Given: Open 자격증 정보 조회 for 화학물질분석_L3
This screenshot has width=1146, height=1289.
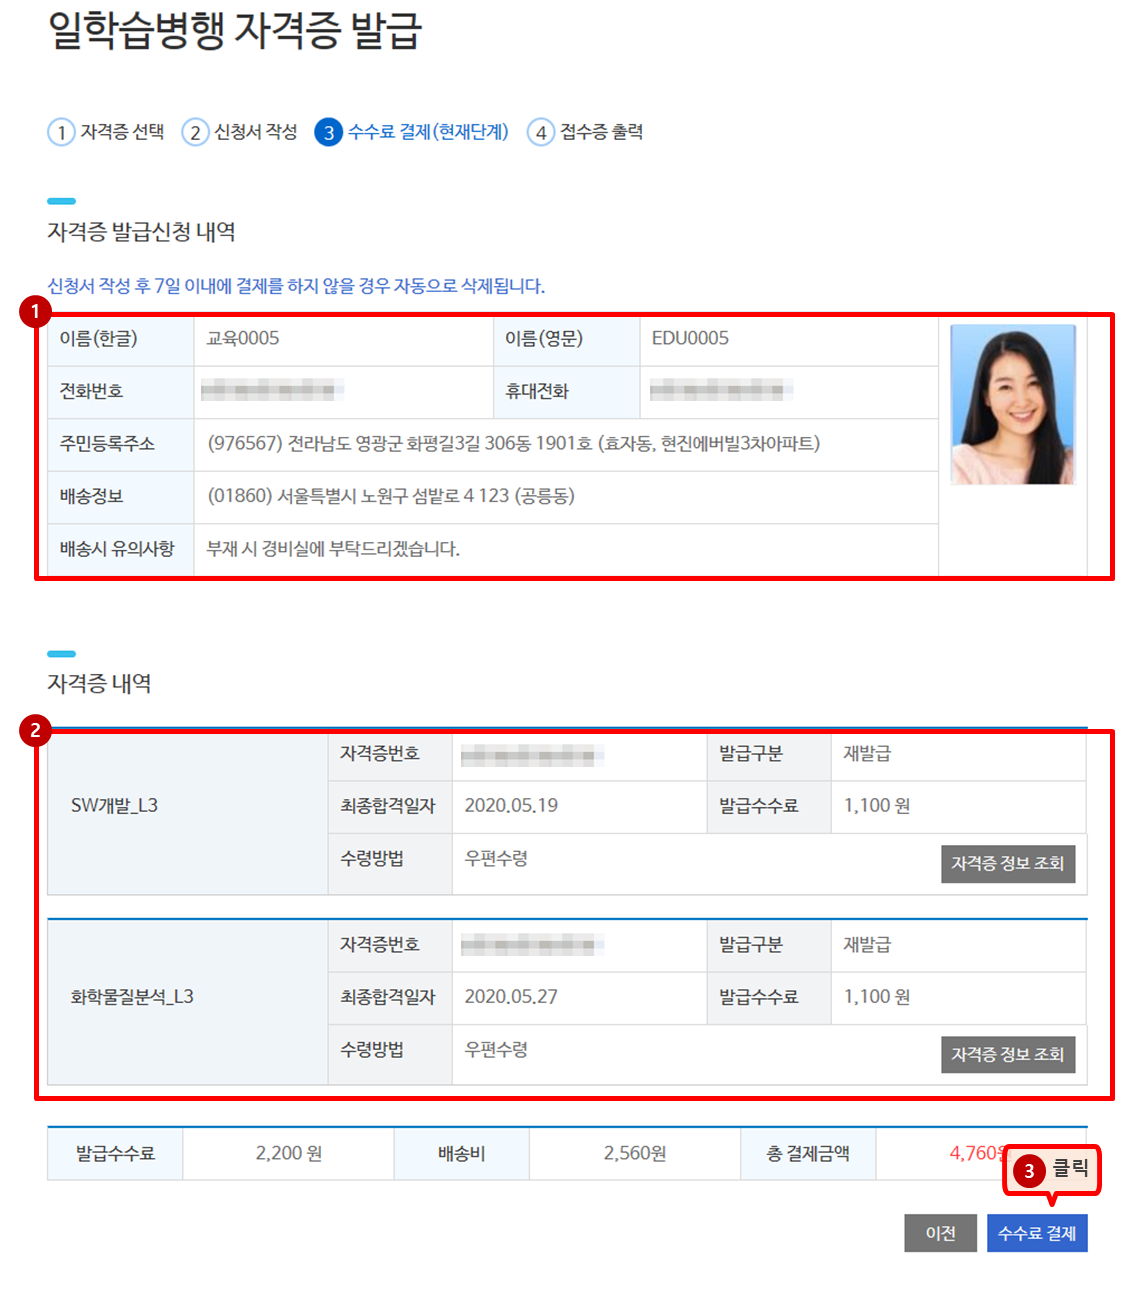Looking at the screenshot, I should pos(1007,1054).
